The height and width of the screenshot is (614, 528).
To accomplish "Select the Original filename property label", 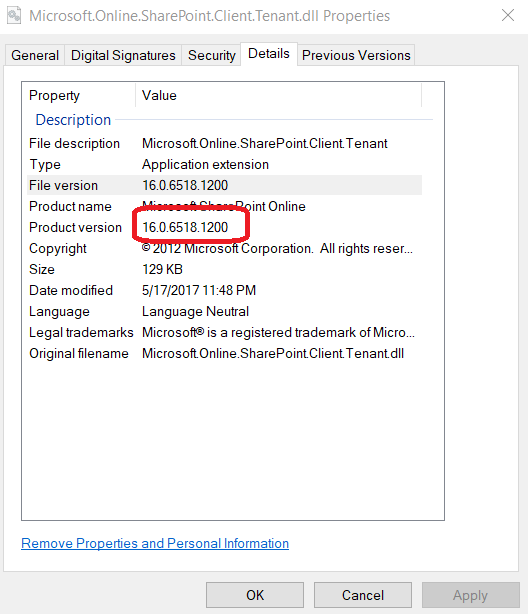I will tap(79, 354).
